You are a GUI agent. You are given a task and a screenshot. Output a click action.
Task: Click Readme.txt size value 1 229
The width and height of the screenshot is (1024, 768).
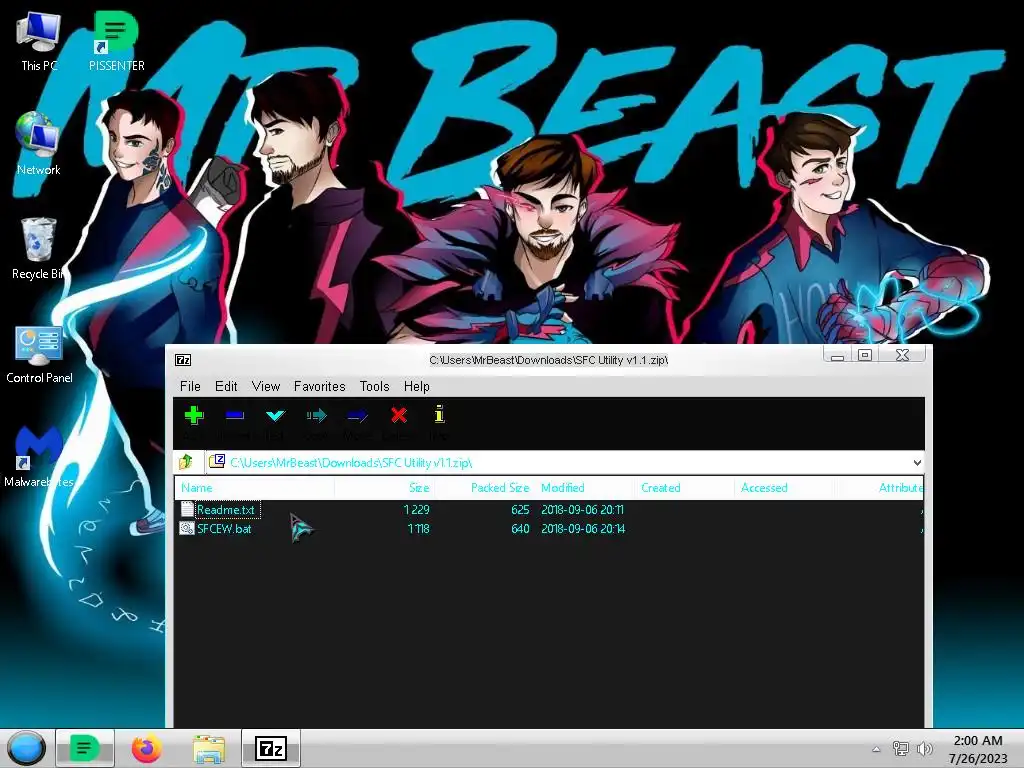tap(416, 509)
